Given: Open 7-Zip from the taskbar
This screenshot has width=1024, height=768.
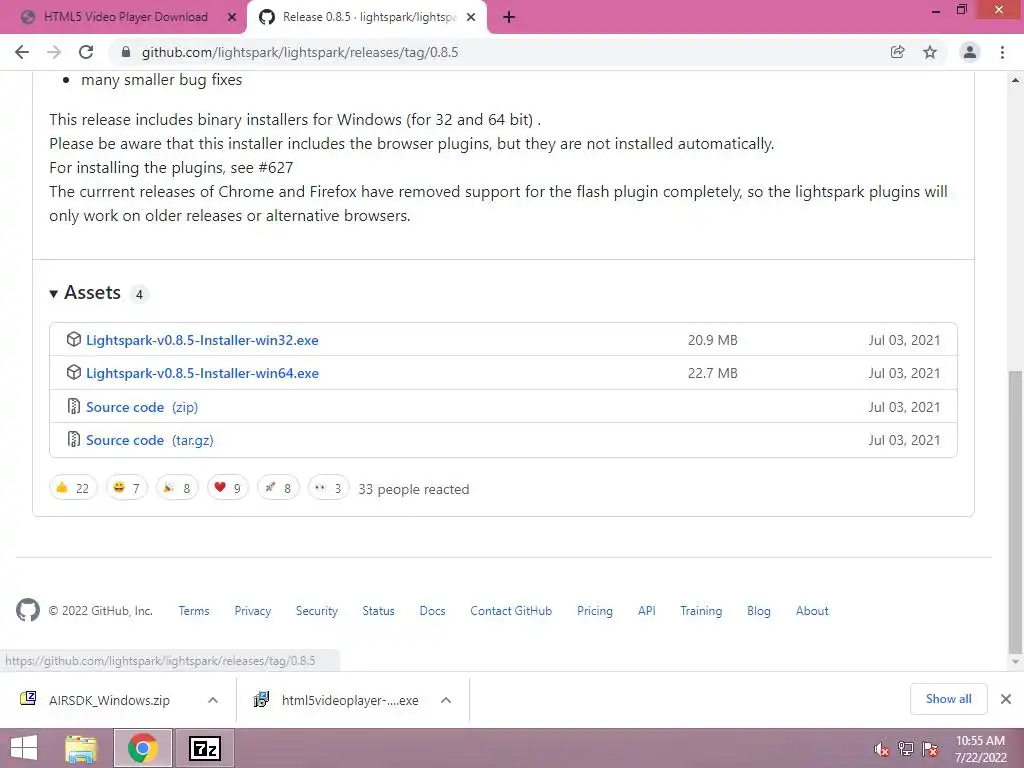Looking at the screenshot, I should (x=205, y=748).
